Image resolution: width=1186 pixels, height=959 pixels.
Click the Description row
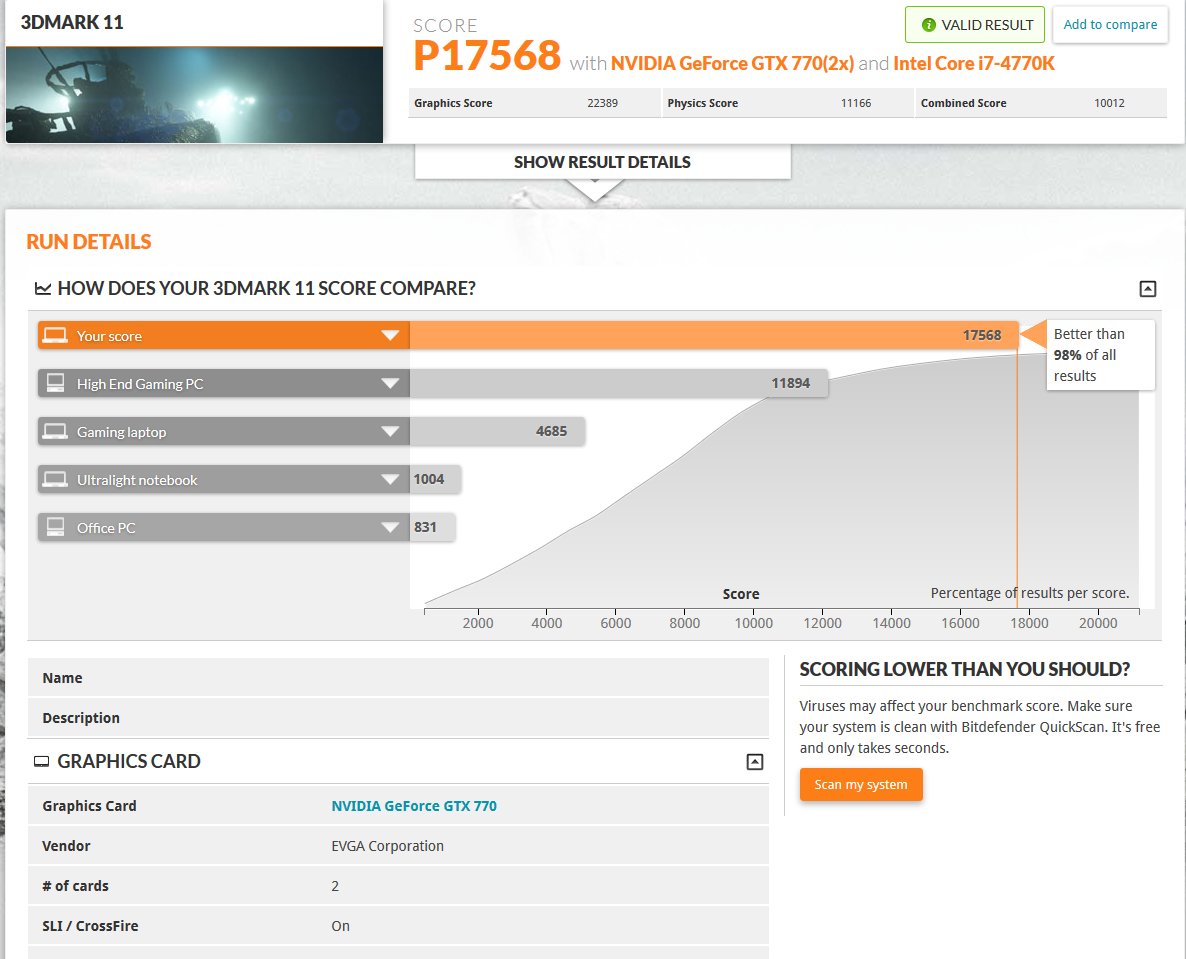(x=398, y=718)
